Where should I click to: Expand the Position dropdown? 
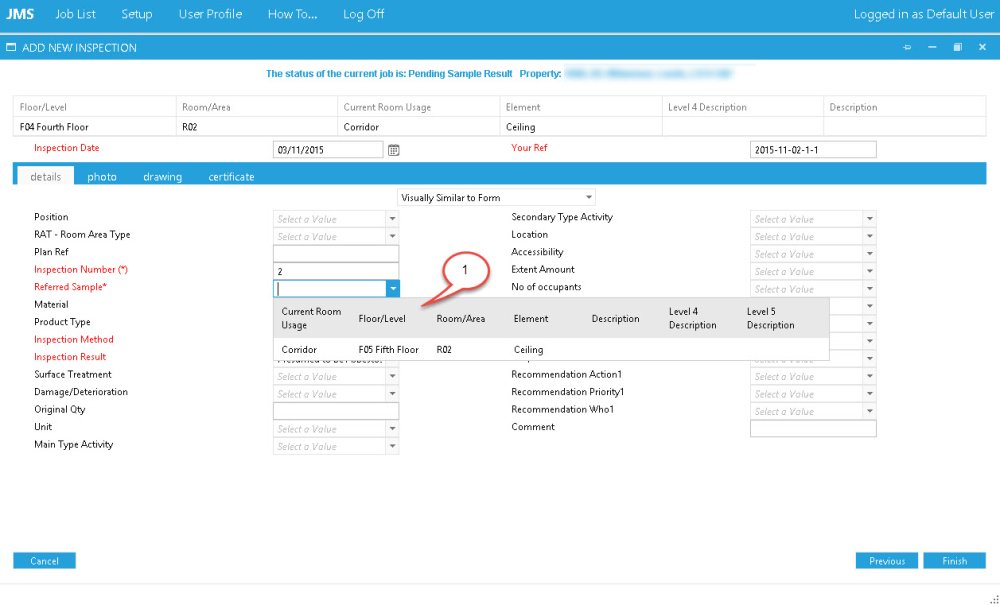tap(392, 219)
